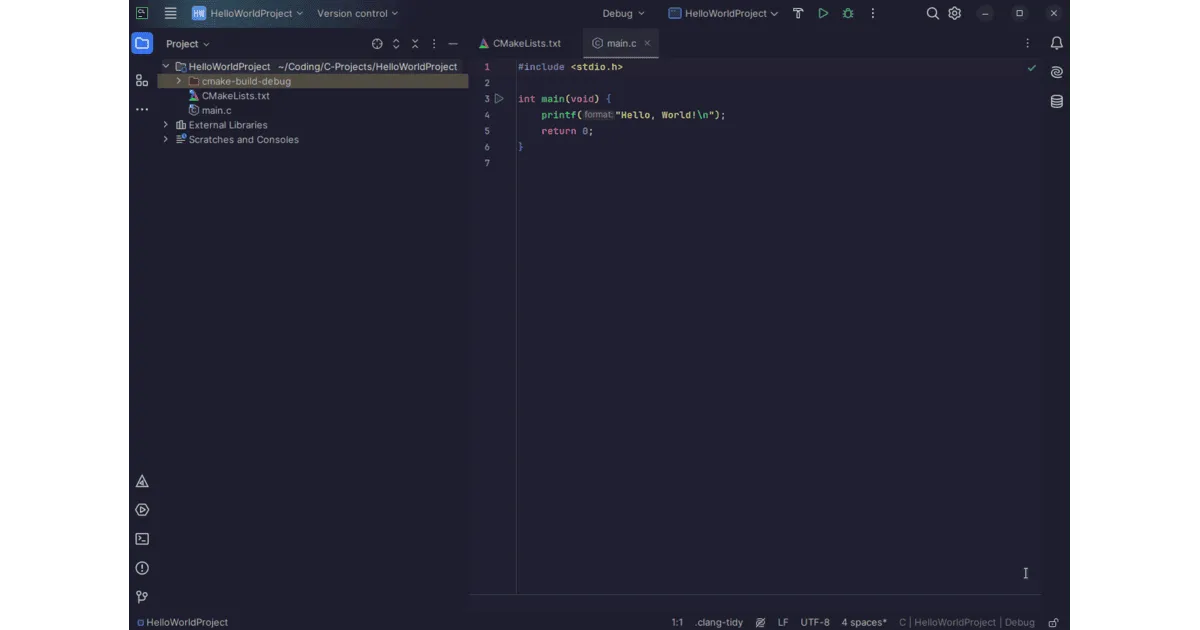The height and width of the screenshot is (630, 1200).
Task: Open Settings via the gear icon
Action: point(954,13)
